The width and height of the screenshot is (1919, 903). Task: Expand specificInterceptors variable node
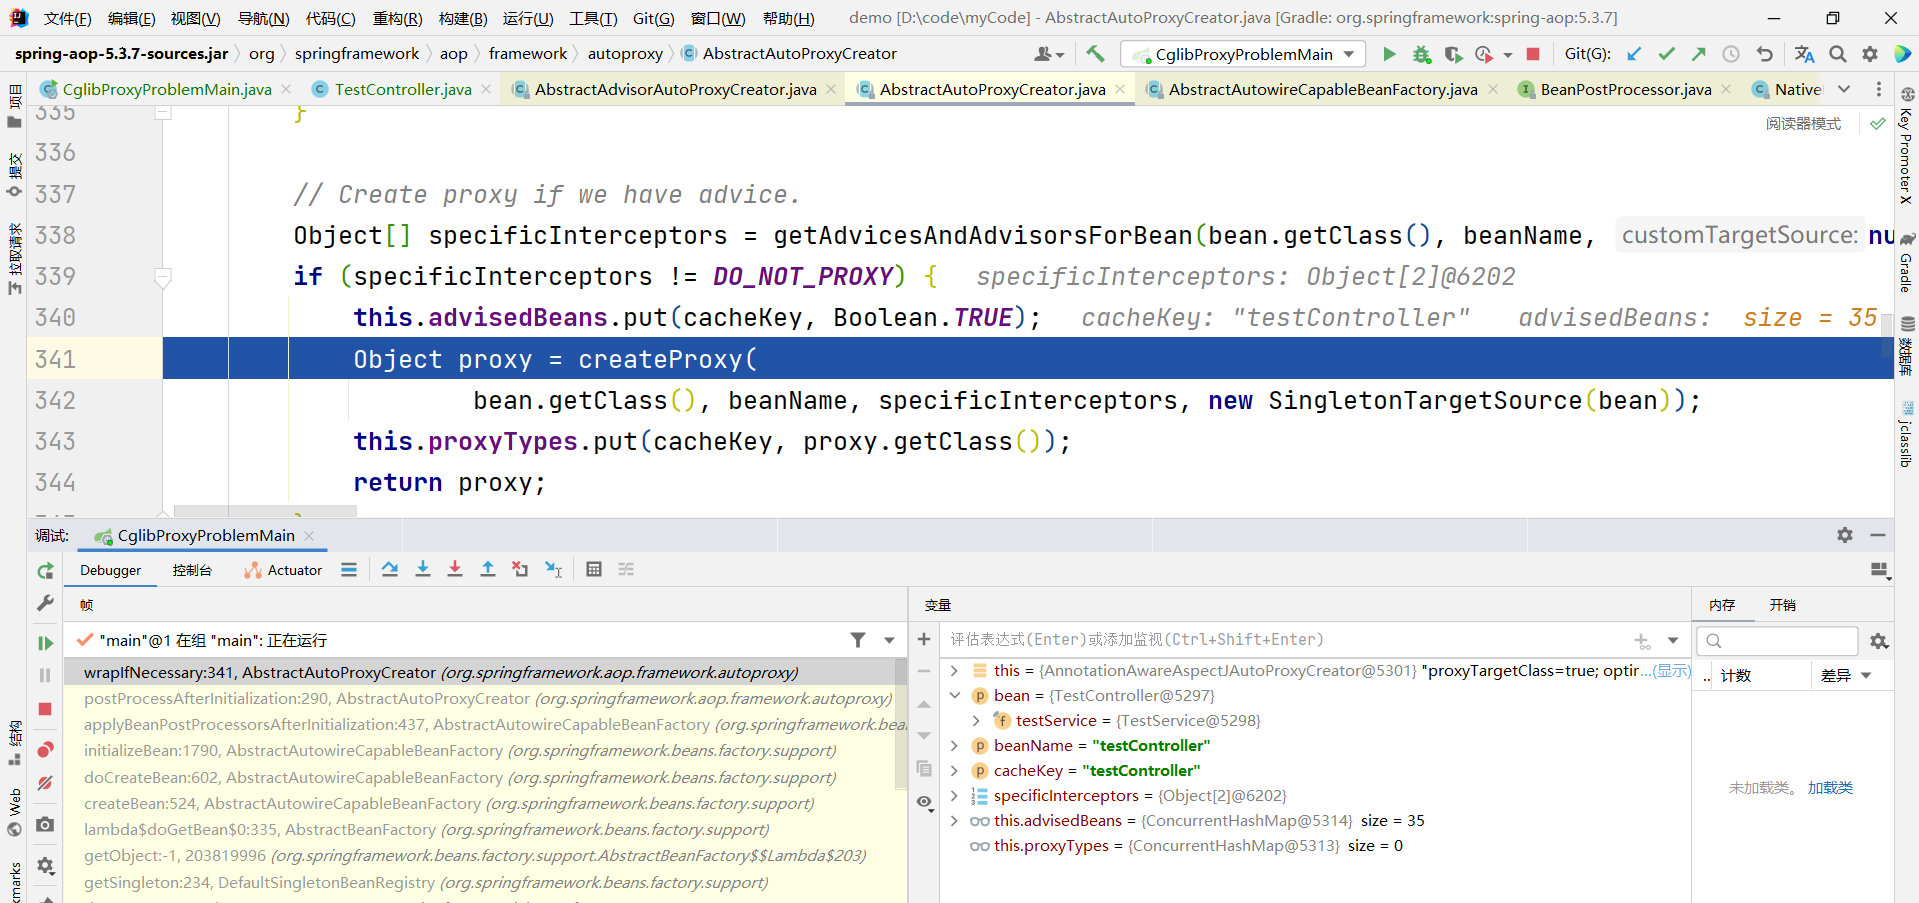(954, 795)
